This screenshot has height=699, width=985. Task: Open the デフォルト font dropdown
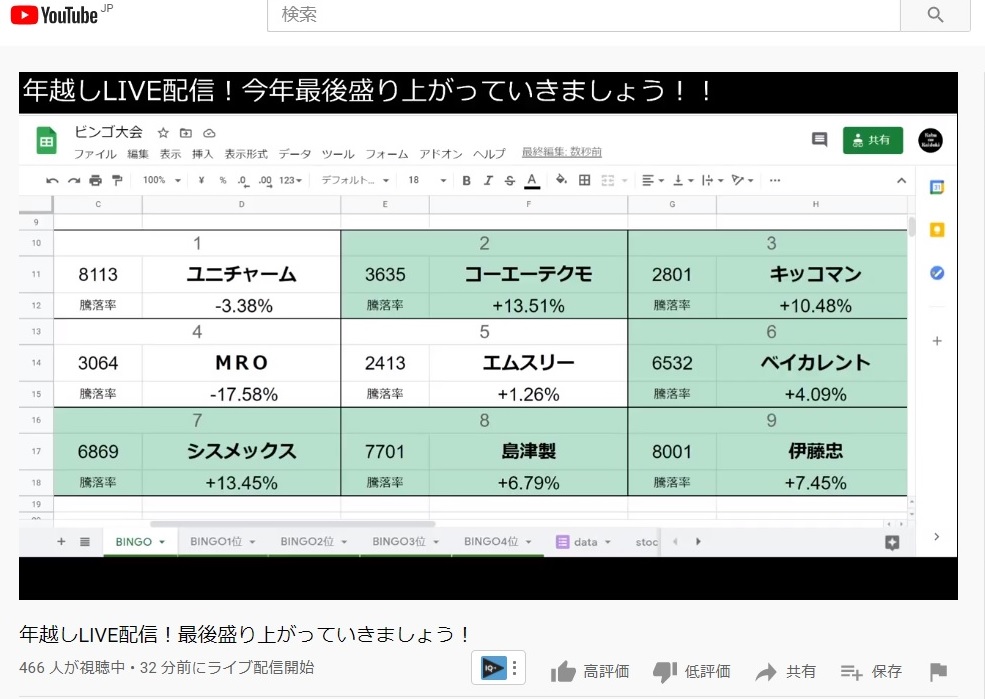pyautogui.click(x=355, y=180)
